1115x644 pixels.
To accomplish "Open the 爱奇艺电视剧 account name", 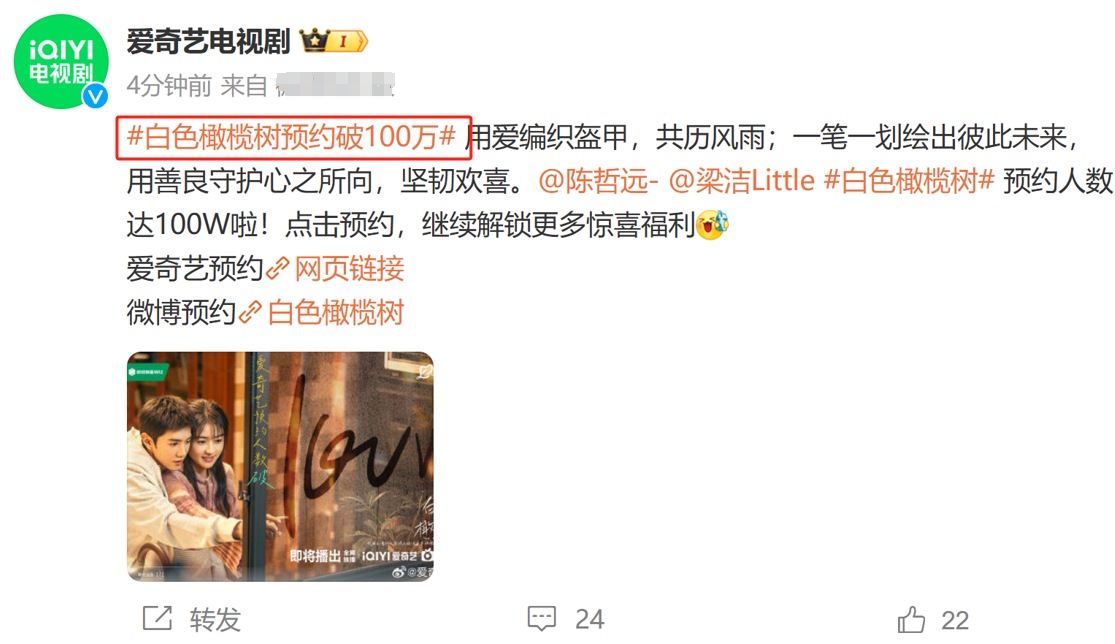I will coord(208,42).
